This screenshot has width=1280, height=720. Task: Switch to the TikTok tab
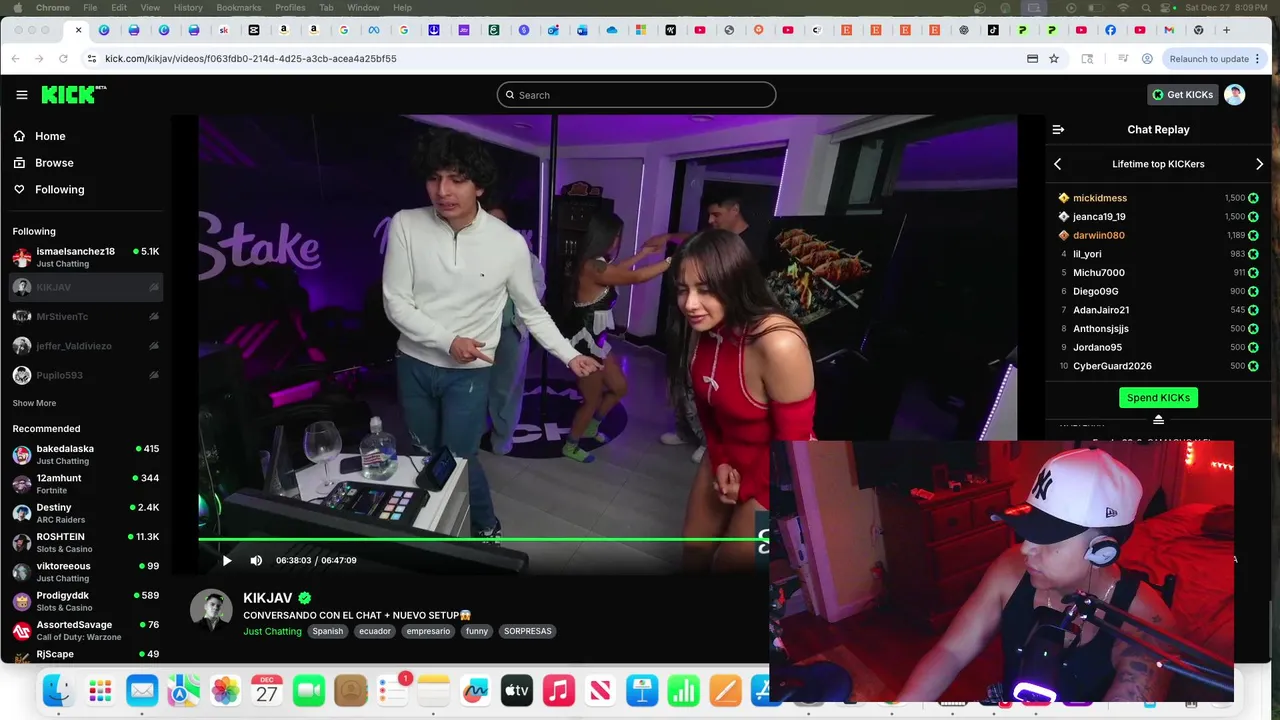click(993, 30)
